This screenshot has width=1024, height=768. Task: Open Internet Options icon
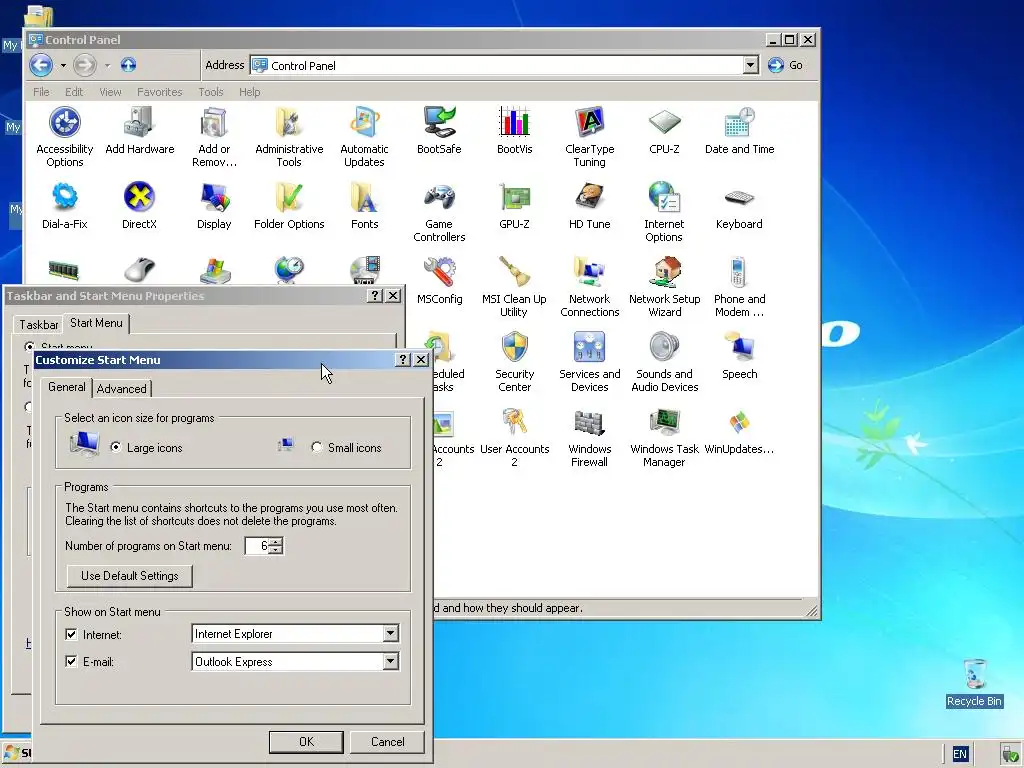coord(664,212)
